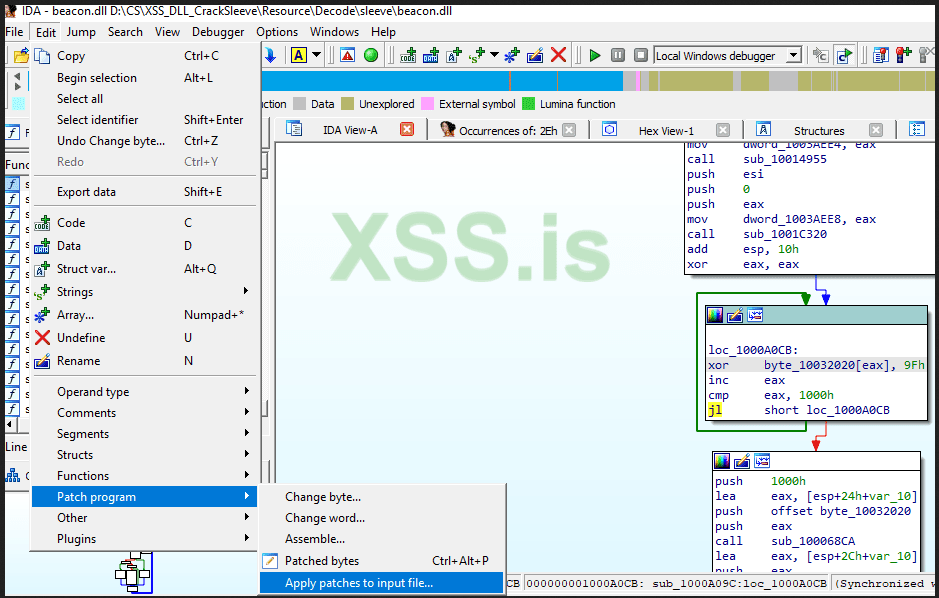Viewport: 939px width, 598px height.
Task: Click the Strings toolbar icon with green plus
Action: pos(477,56)
